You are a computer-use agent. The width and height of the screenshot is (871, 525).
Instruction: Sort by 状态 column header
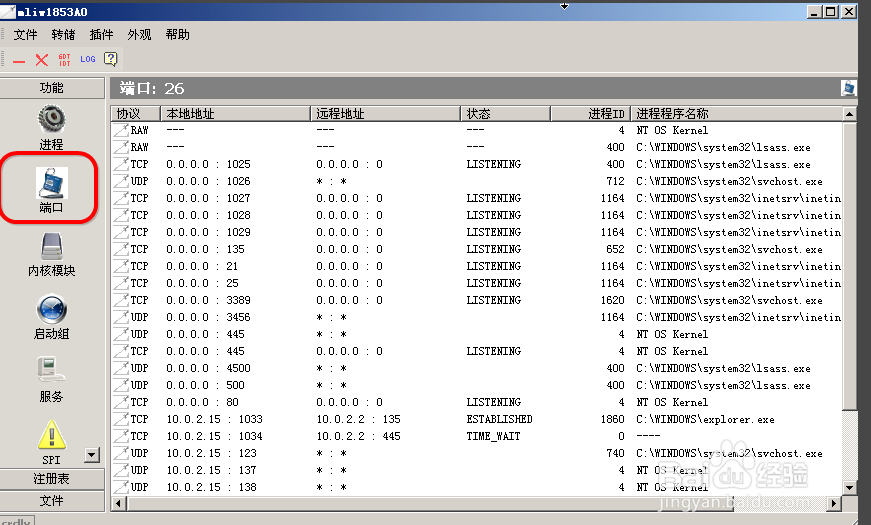tap(505, 113)
